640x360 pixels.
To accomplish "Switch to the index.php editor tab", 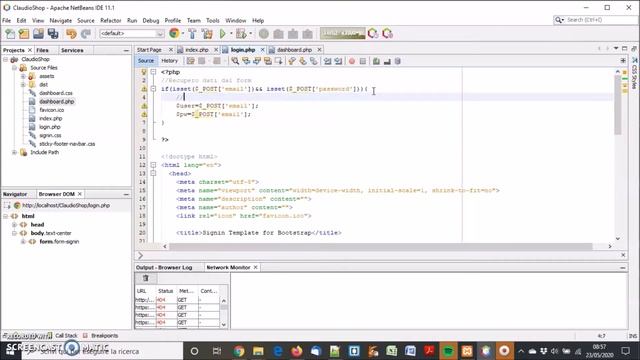I will (197, 50).
